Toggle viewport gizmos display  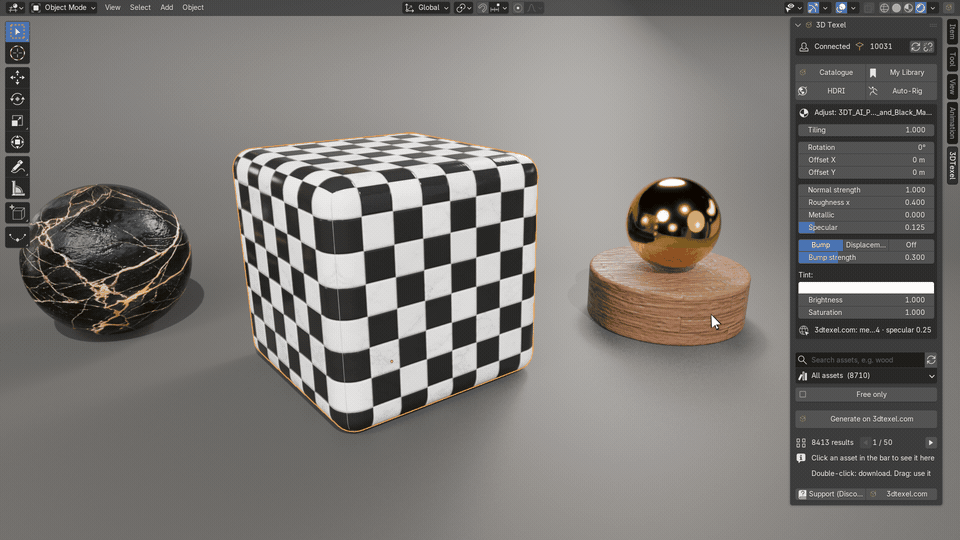tap(813, 8)
